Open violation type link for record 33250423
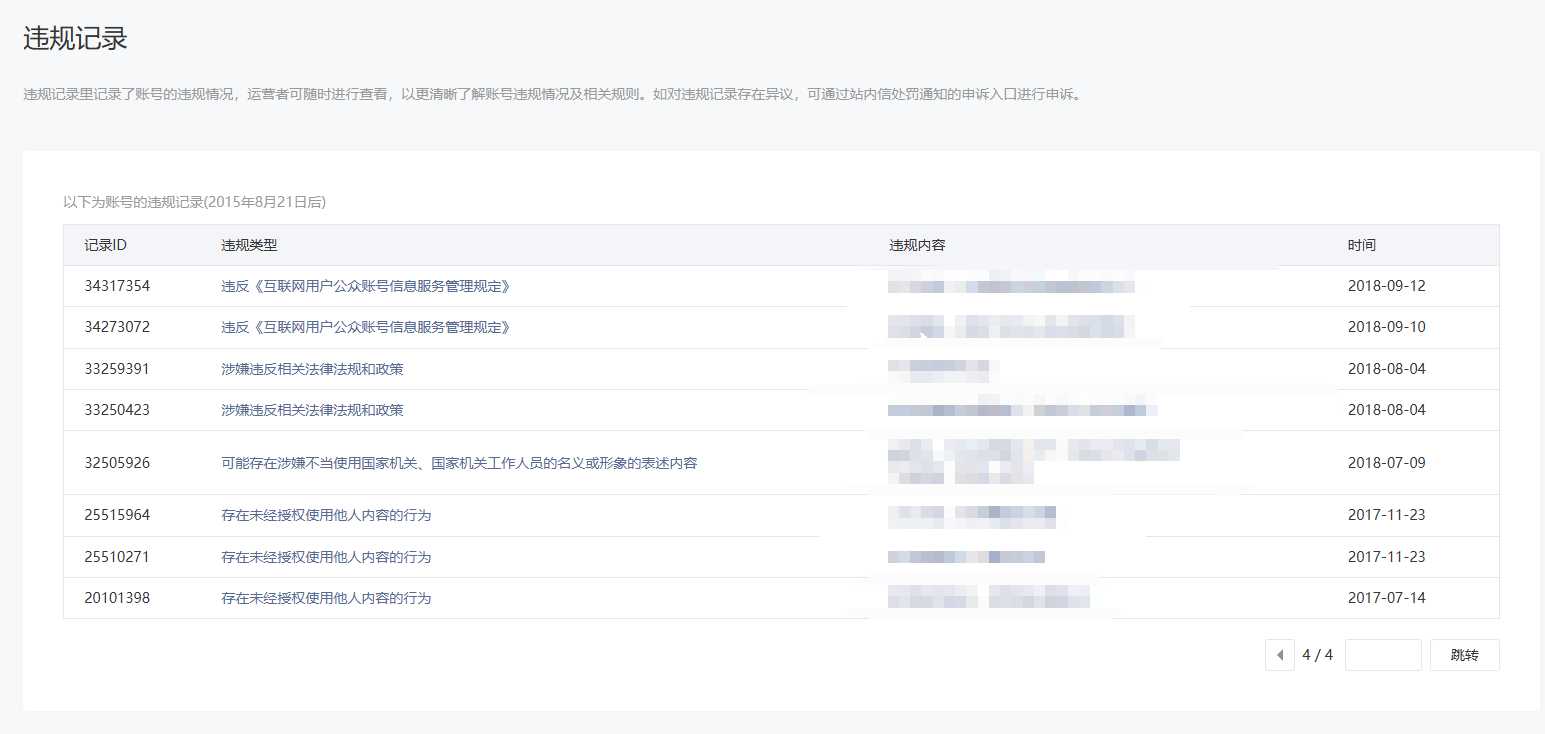The width and height of the screenshot is (1545, 734). [x=312, y=410]
